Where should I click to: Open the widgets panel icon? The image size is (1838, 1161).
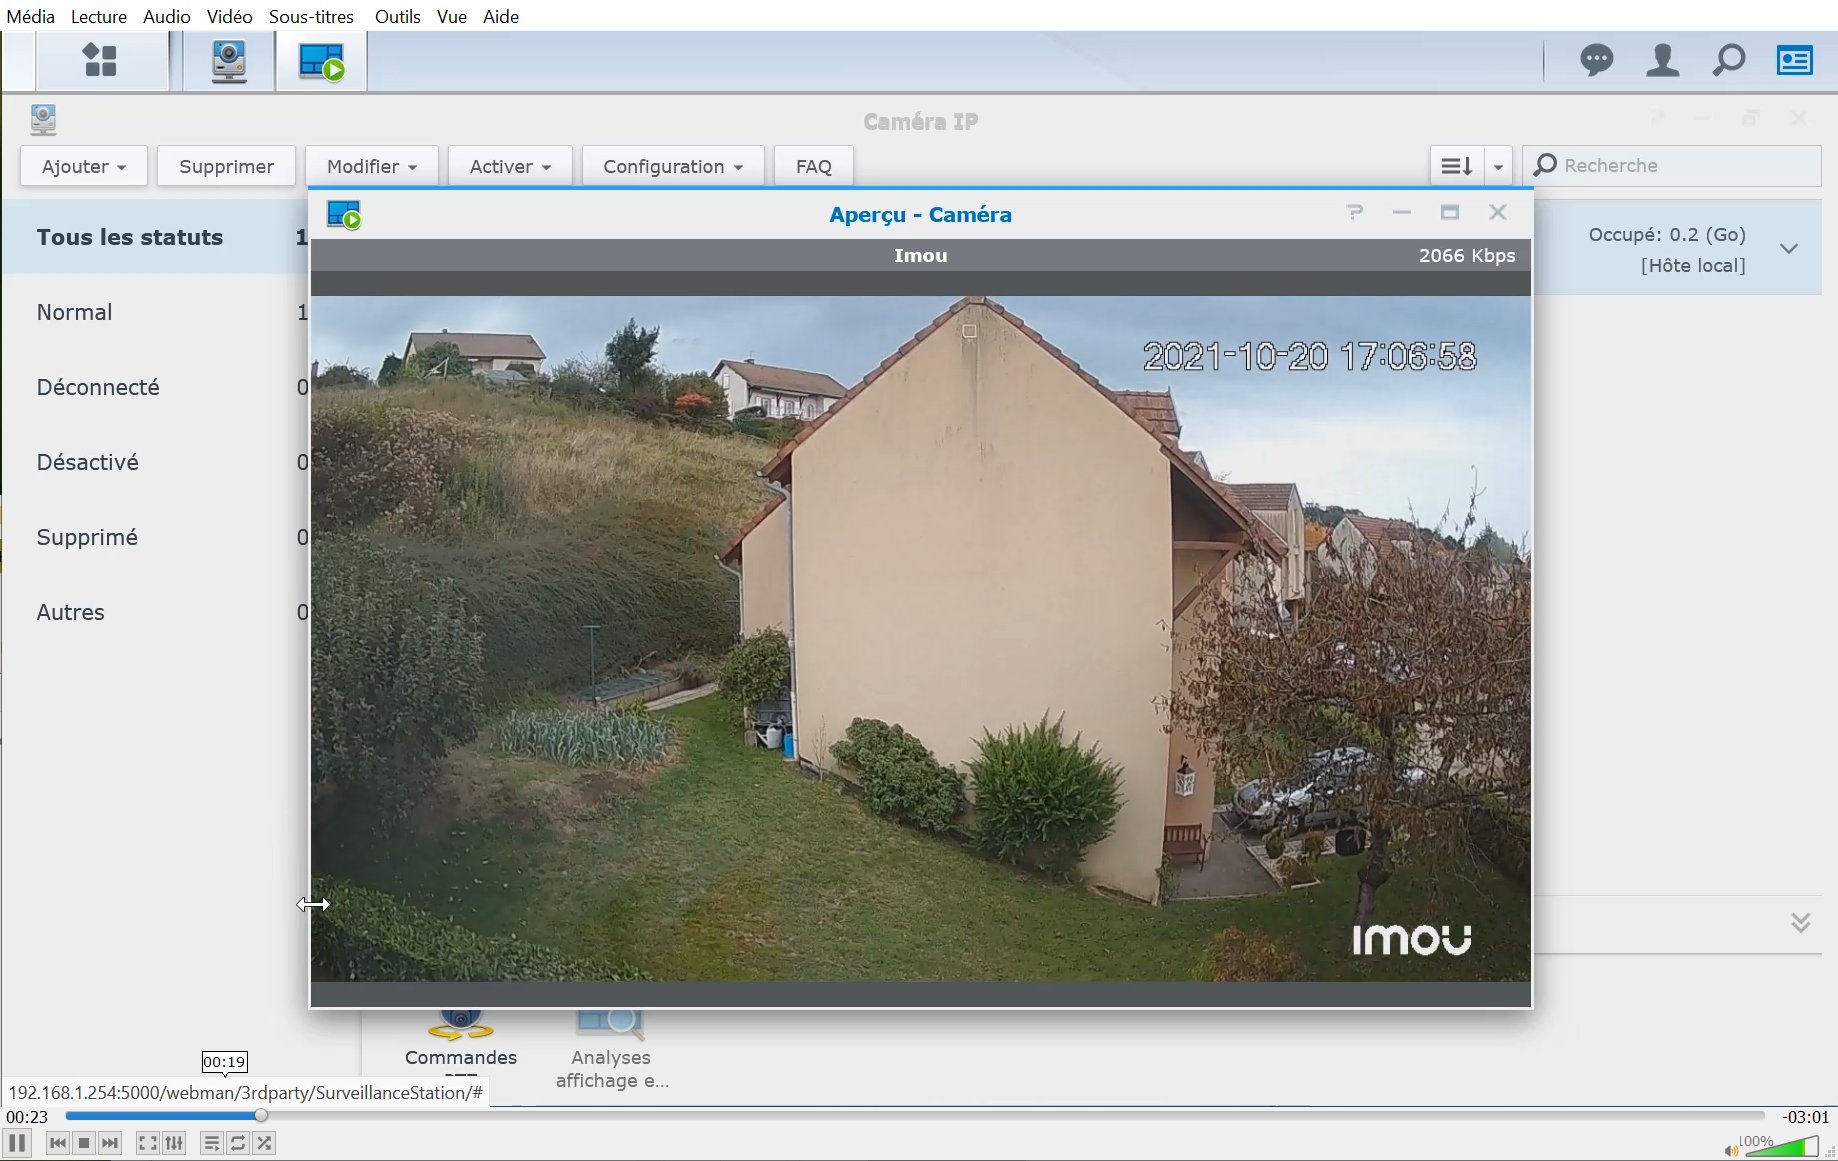point(1795,60)
